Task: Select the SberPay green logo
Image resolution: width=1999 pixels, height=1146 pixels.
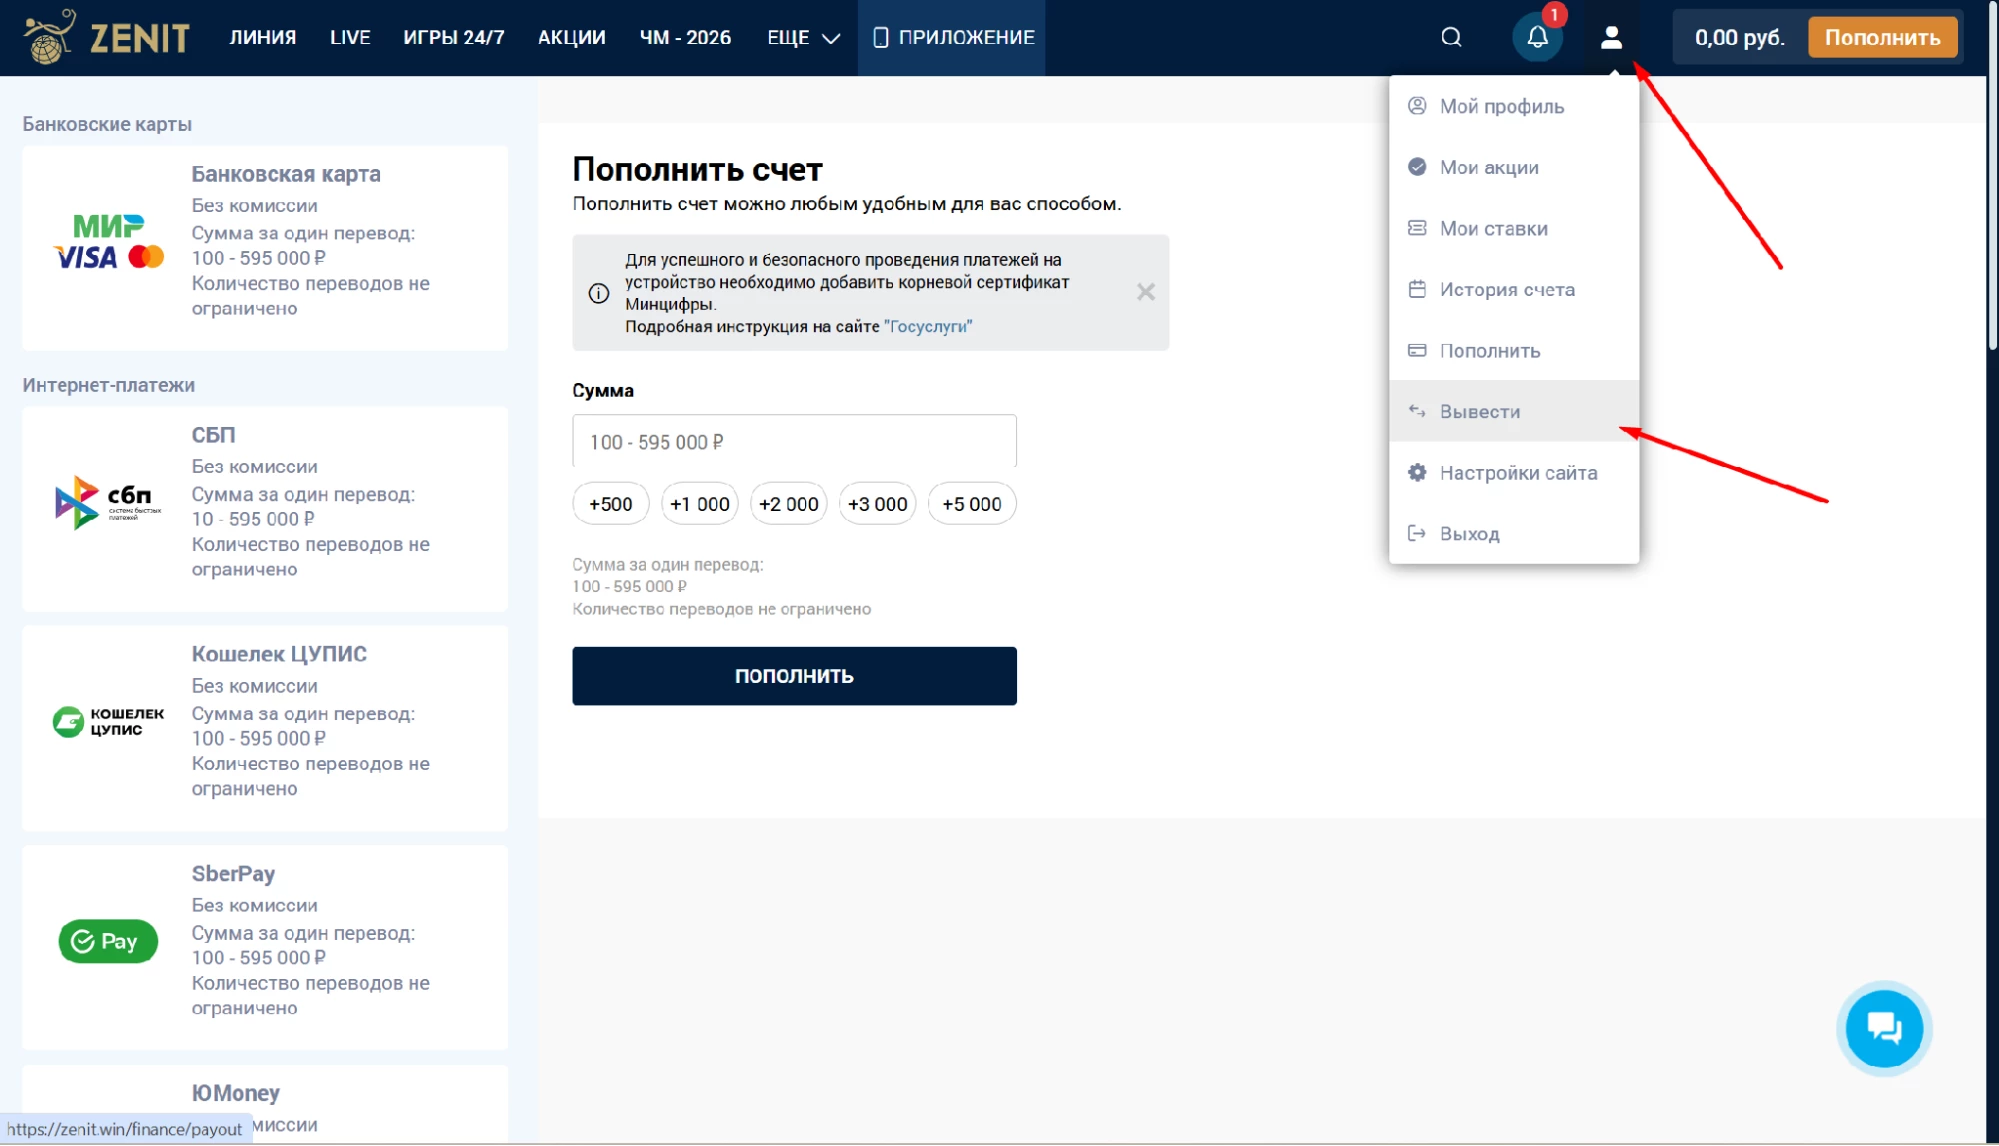Action: [x=108, y=941]
